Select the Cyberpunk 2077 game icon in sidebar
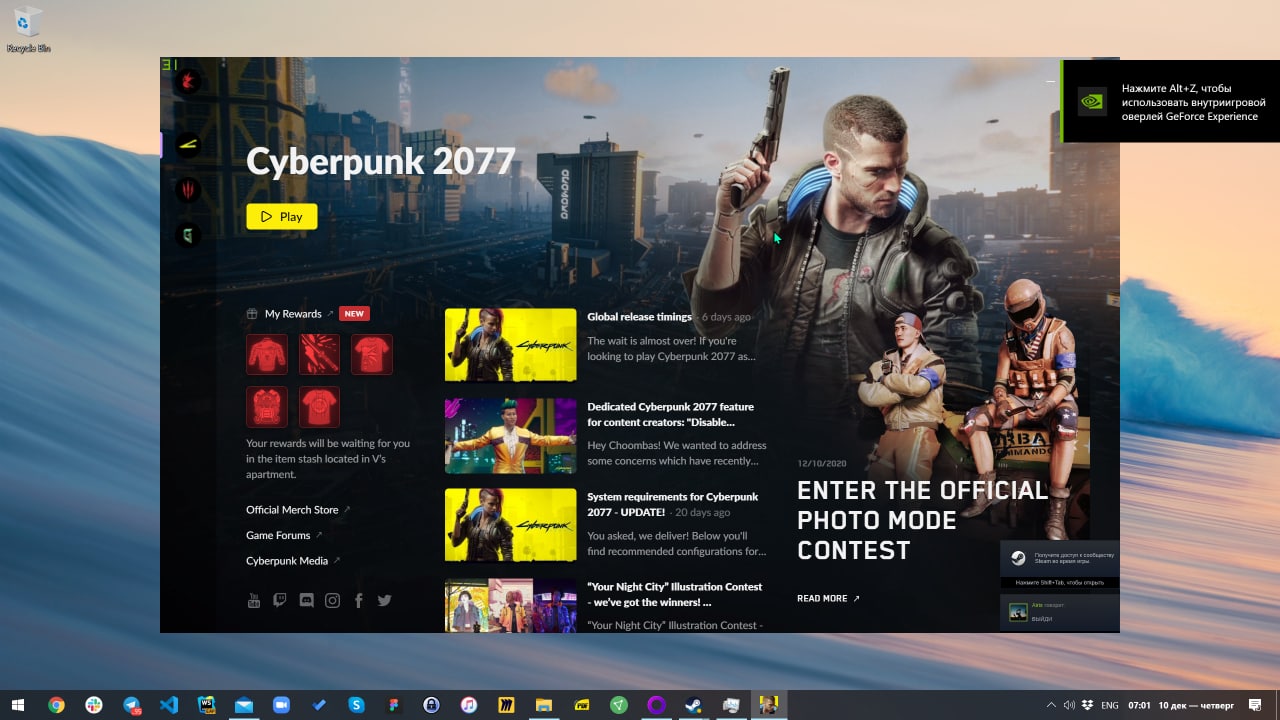Image resolution: width=1280 pixels, height=720 pixels. [187, 146]
